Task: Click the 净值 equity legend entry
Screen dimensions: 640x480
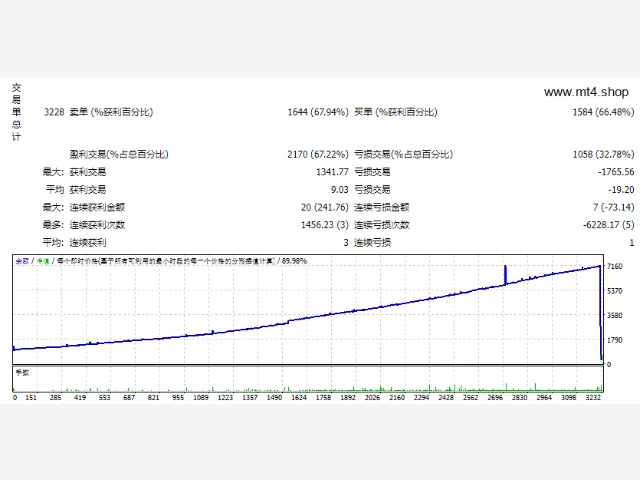Action: click(x=43, y=261)
